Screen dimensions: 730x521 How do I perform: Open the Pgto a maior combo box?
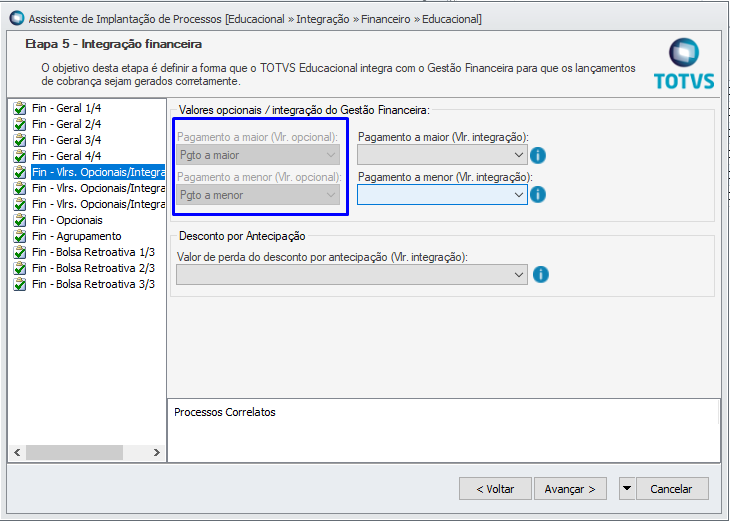tap(258, 155)
